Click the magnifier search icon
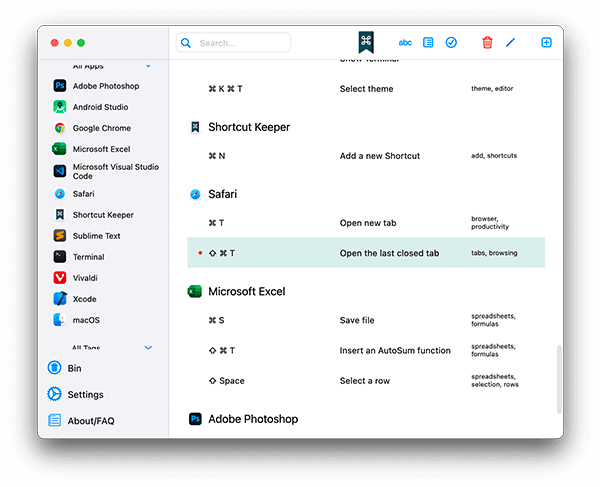Image resolution: width=600 pixels, height=487 pixels. point(186,43)
